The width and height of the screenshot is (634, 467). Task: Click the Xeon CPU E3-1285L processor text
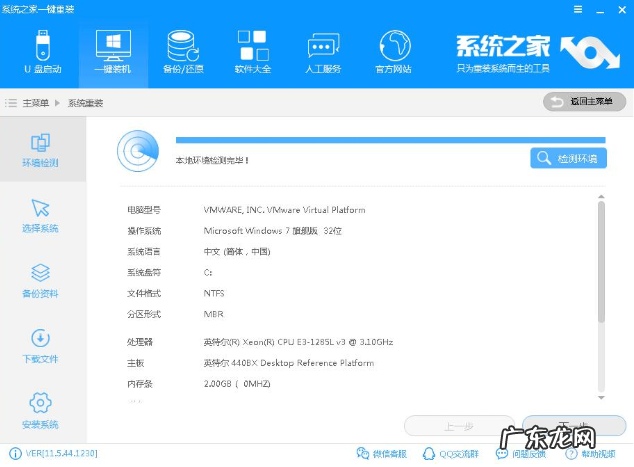tap(298, 342)
